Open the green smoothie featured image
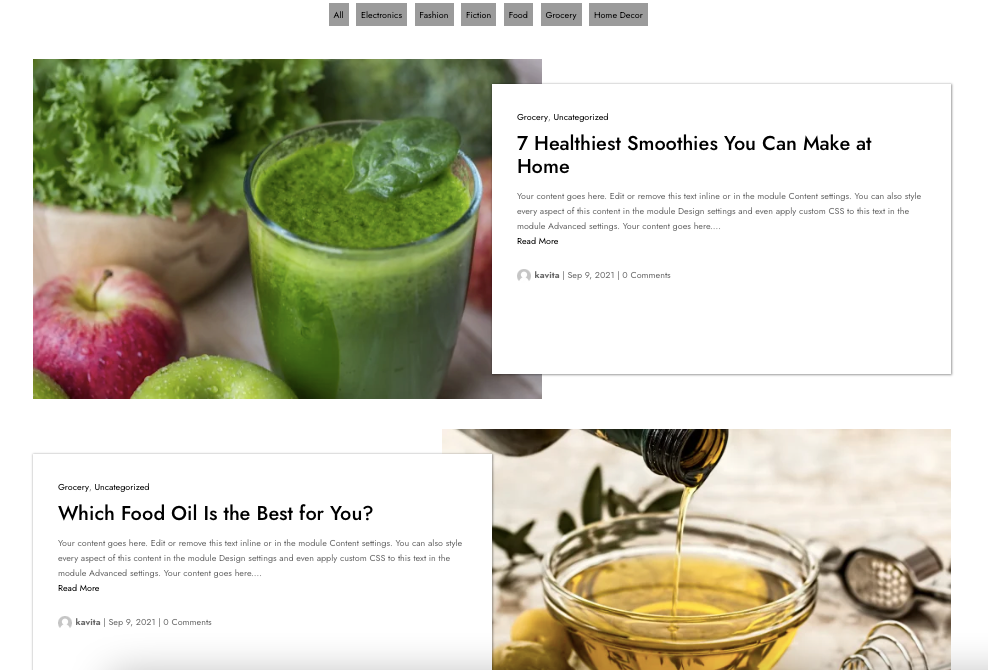This screenshot has width=988, height=670. pyautogui.click(x=262, y=229)
